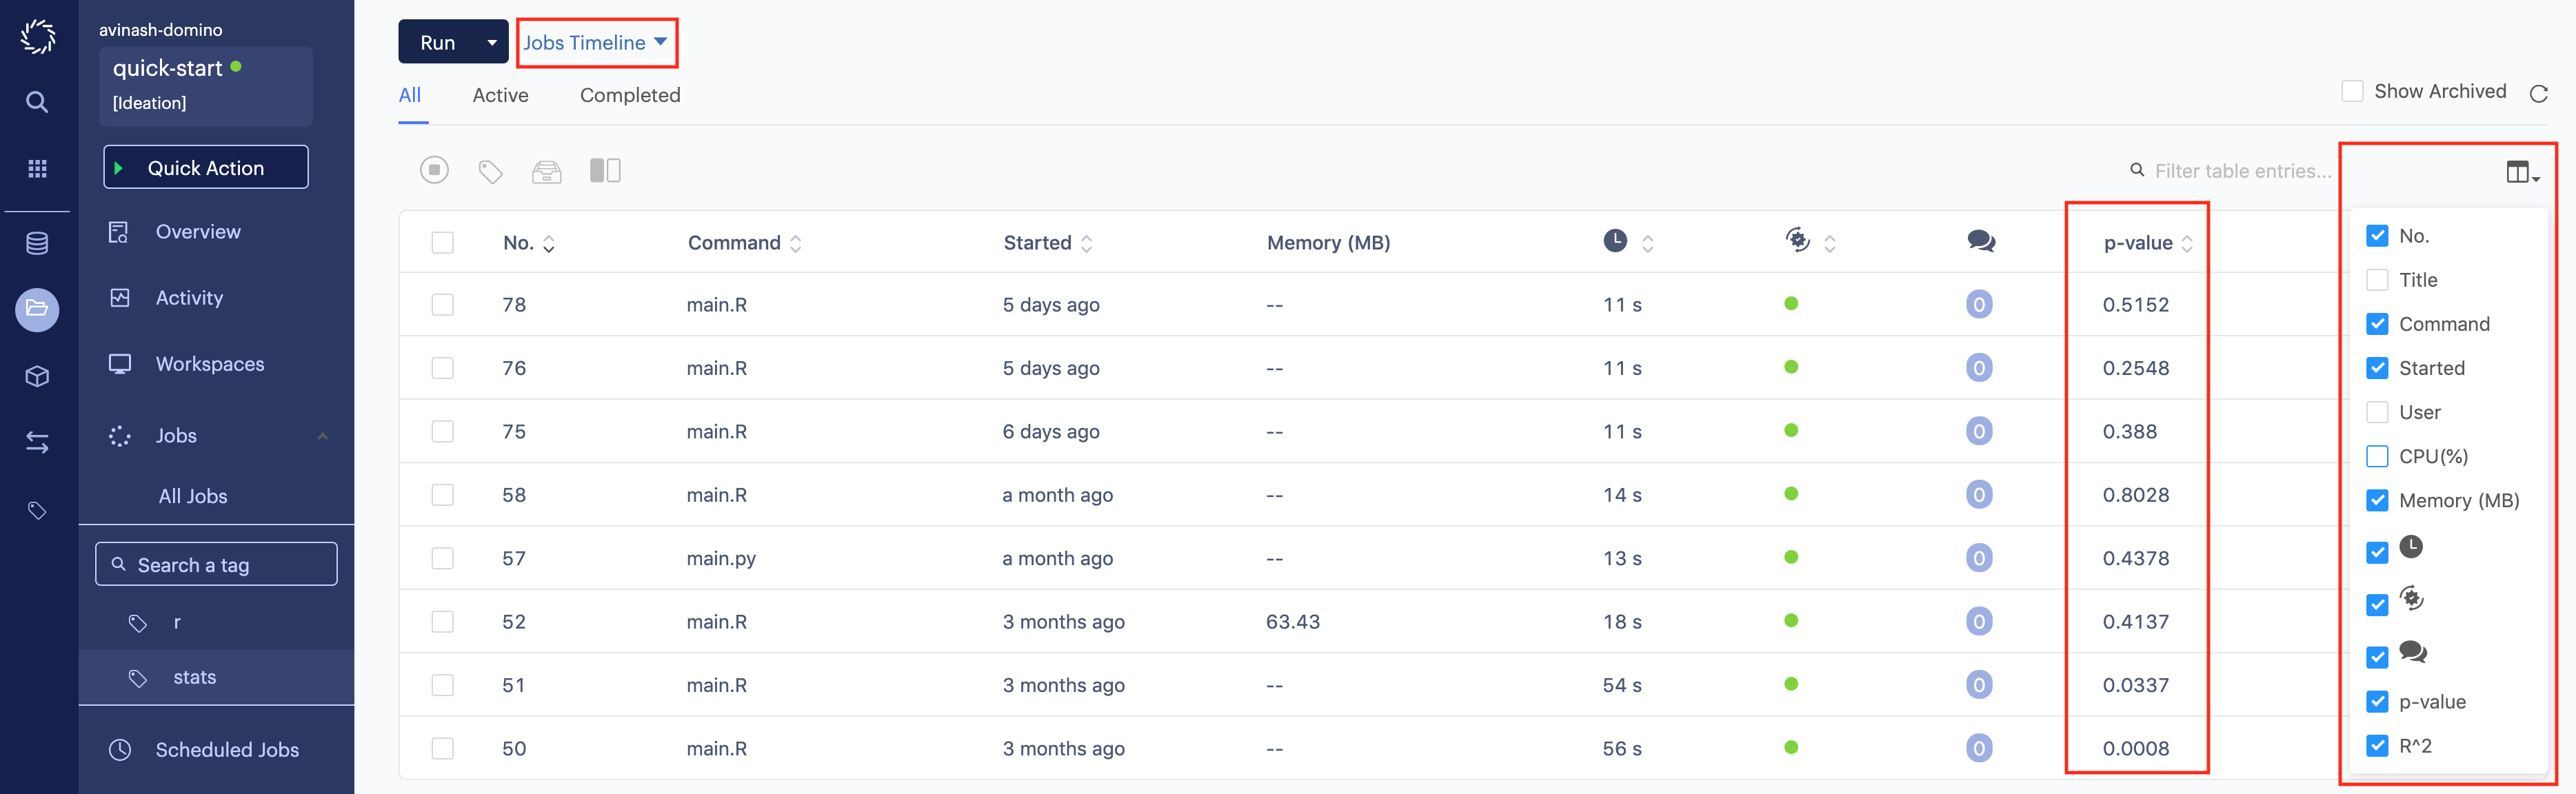Open All Jobs link
This screenshot has width=2576, height=794.
point(193,496)
